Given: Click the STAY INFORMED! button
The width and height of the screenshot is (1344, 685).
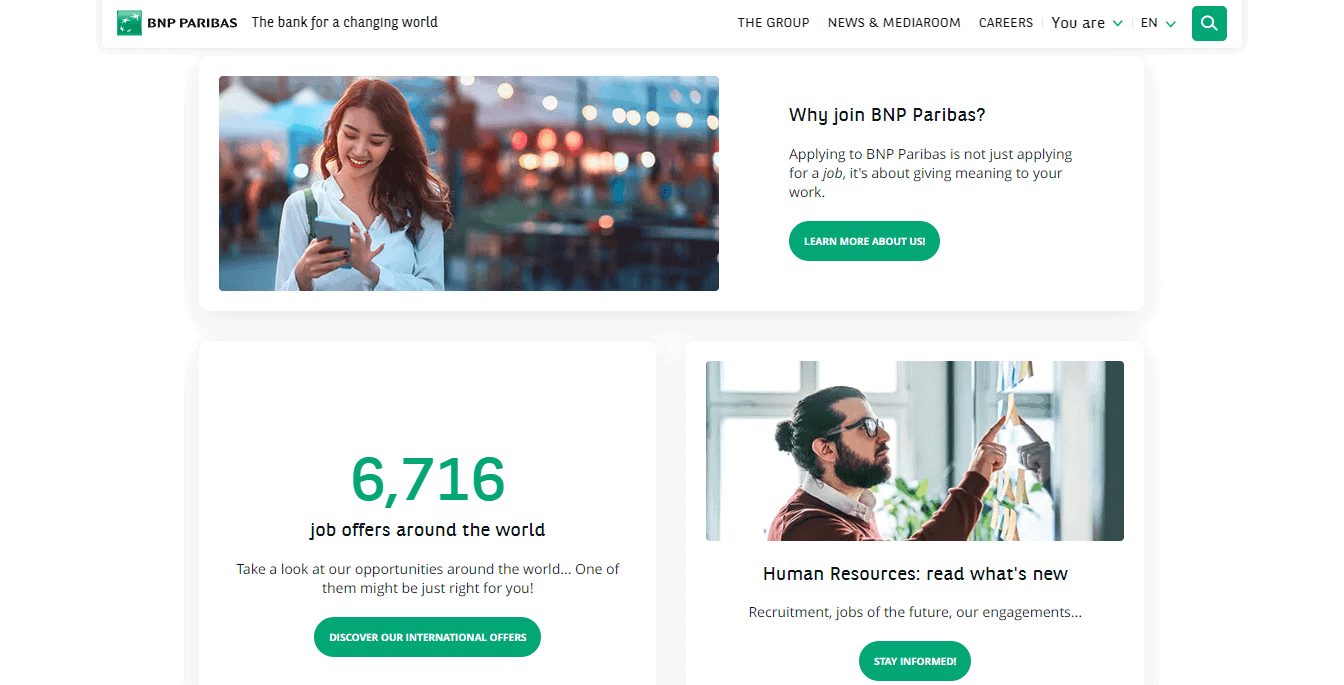Looking at the screenshot, I should 915,661.
